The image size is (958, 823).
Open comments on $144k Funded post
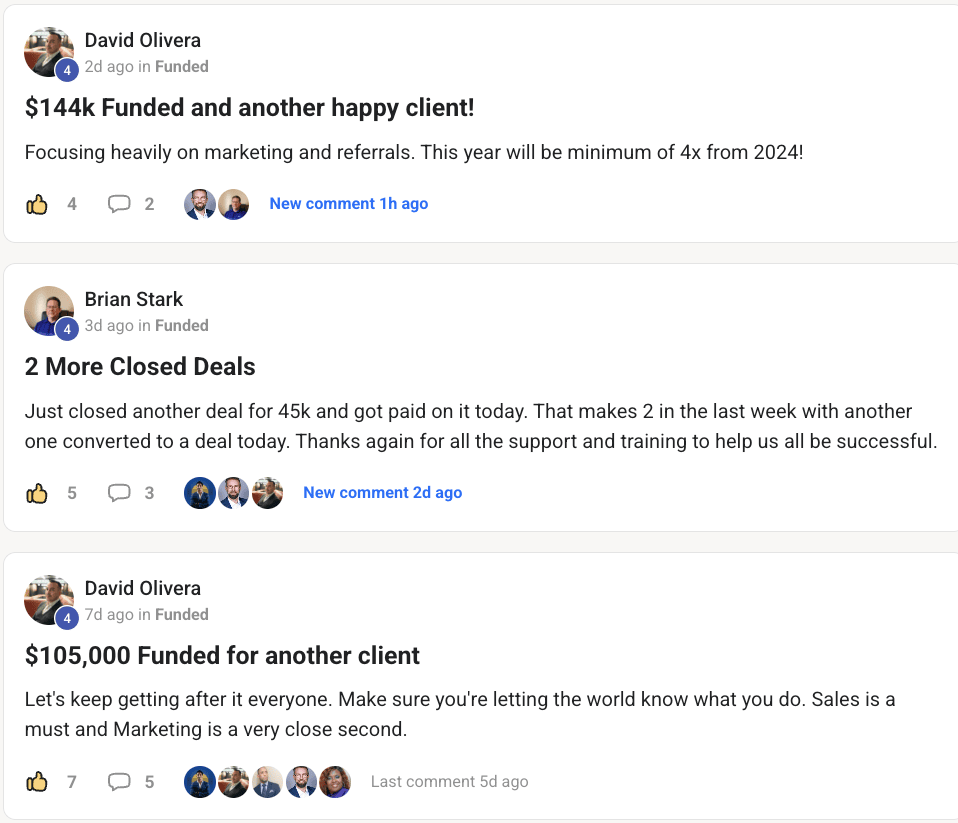pos(119,204)
